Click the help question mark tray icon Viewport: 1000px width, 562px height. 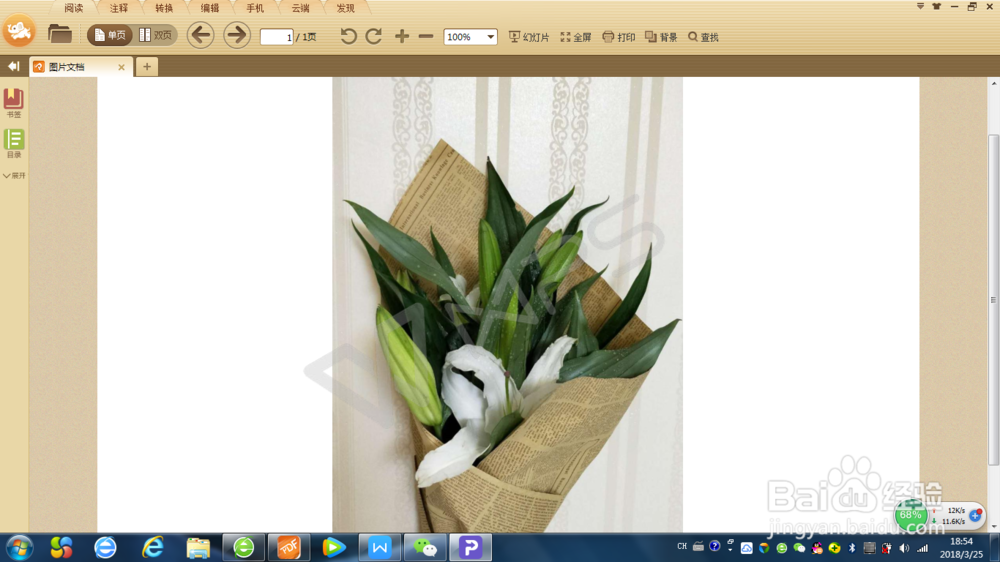714,547
